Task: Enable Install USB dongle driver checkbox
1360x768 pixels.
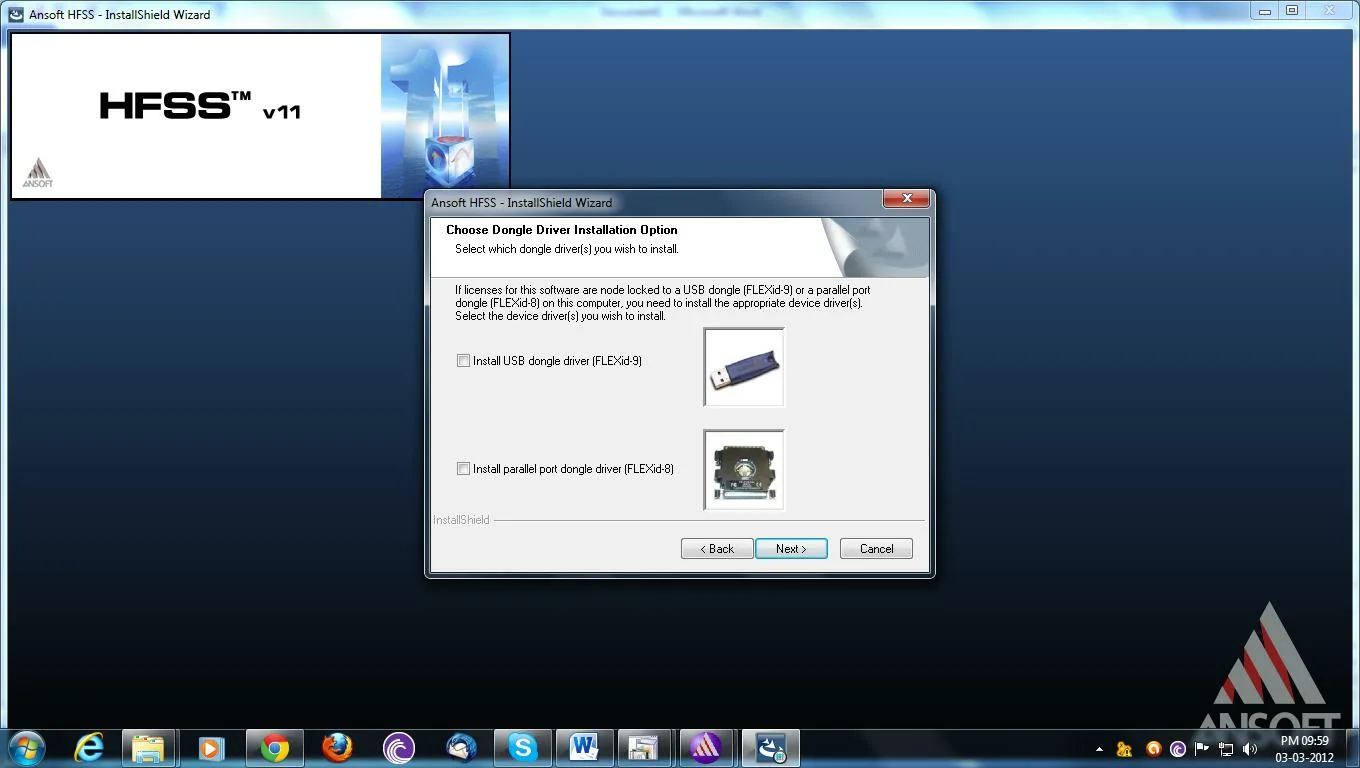Action: [463, 361]
